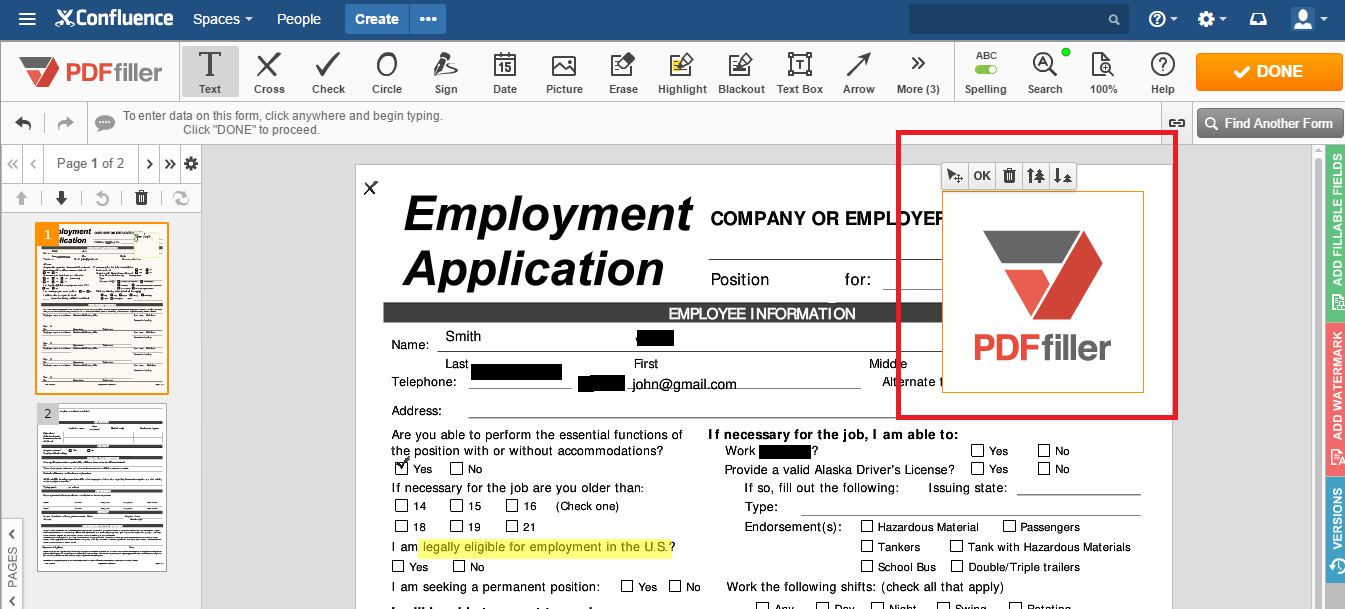Image resolution: width=1345 pixels, height=609 pixels.
Task: Open create options ellipsis menu
Action: (429, 19)
